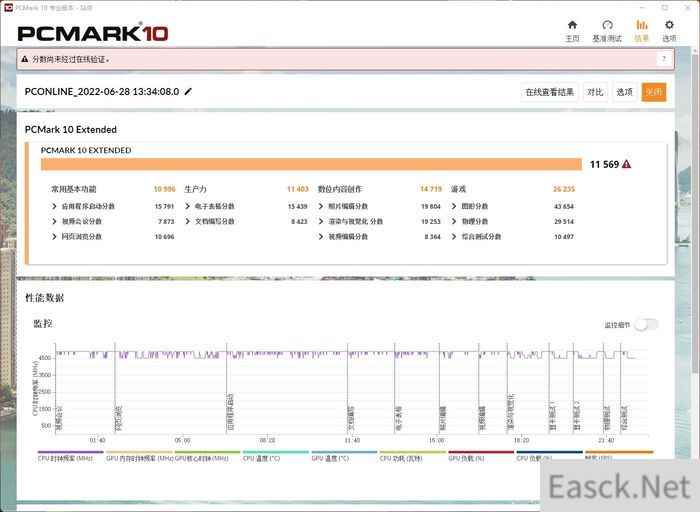Expand the 综合测试分数 row
700x512 pixels.
454,237
